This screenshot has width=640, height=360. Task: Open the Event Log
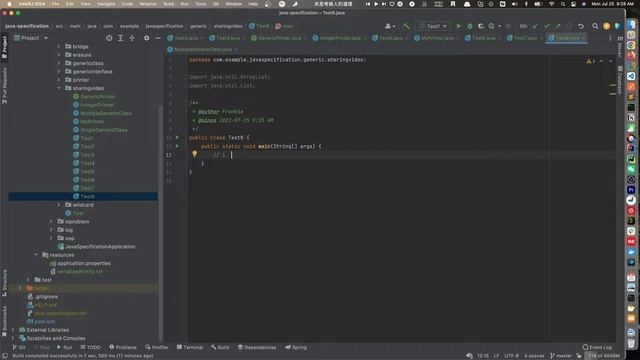pos(597,347)
